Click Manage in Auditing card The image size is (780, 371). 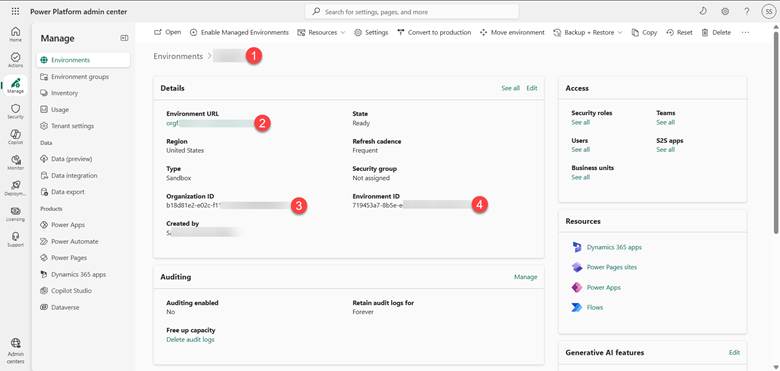[525, 277]
